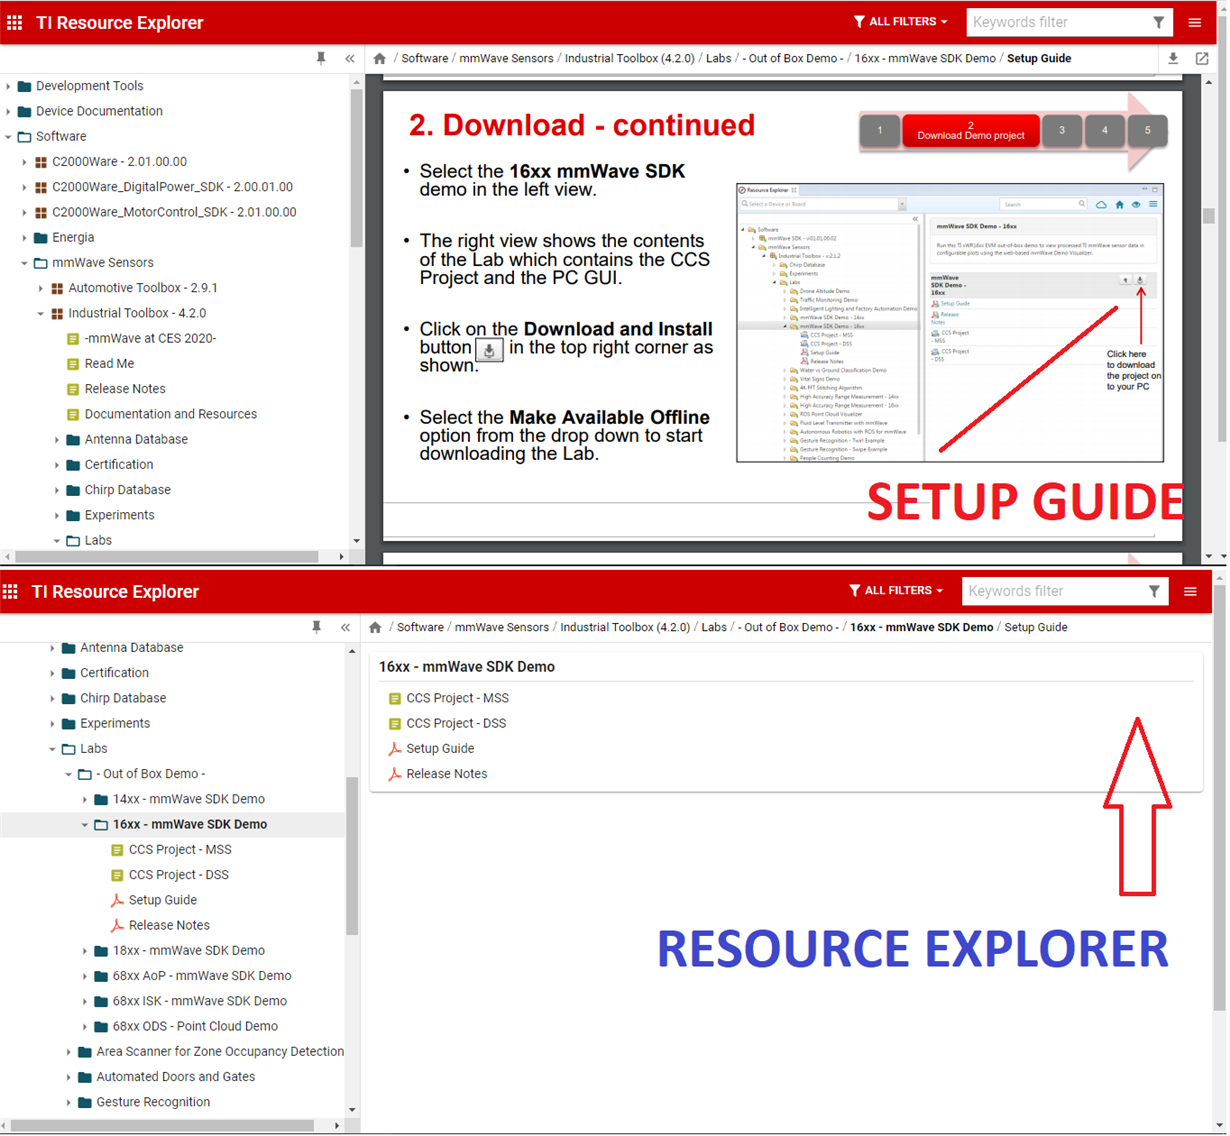Navigate to Labs via the breadcrumb

[x=718, y=58]
